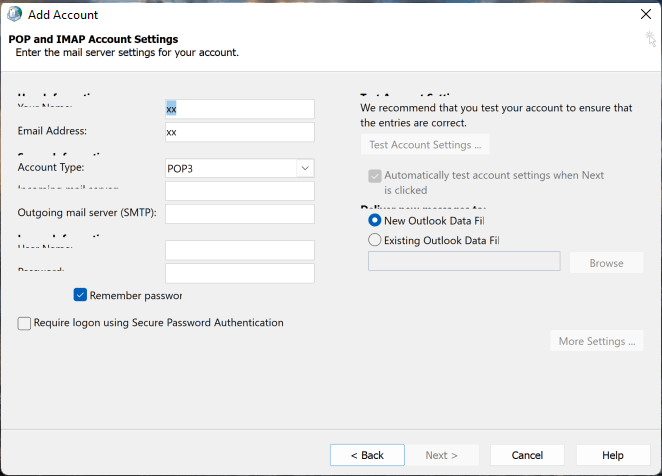Click the Outgoing mail server (SMTP) field
This screenshot has width=662, height=476.
[240, 213]
